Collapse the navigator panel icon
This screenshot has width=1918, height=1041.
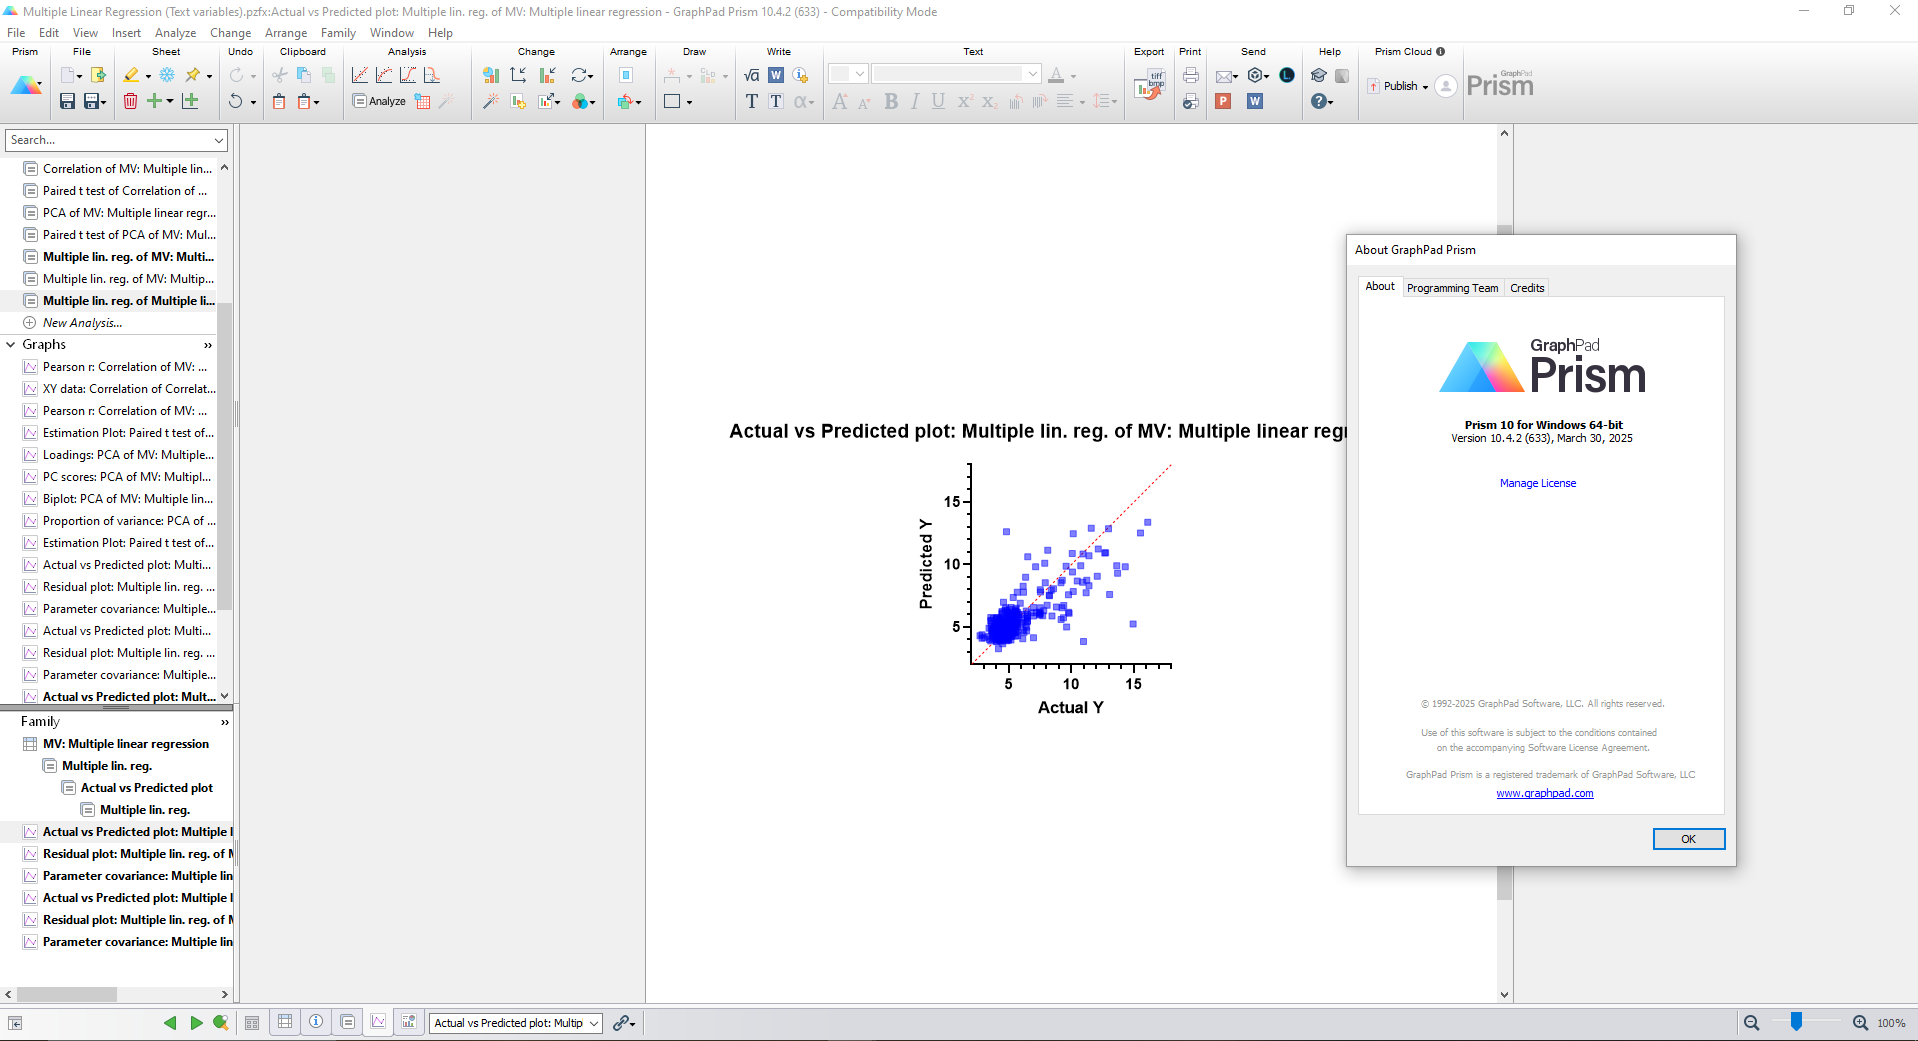15,1023
